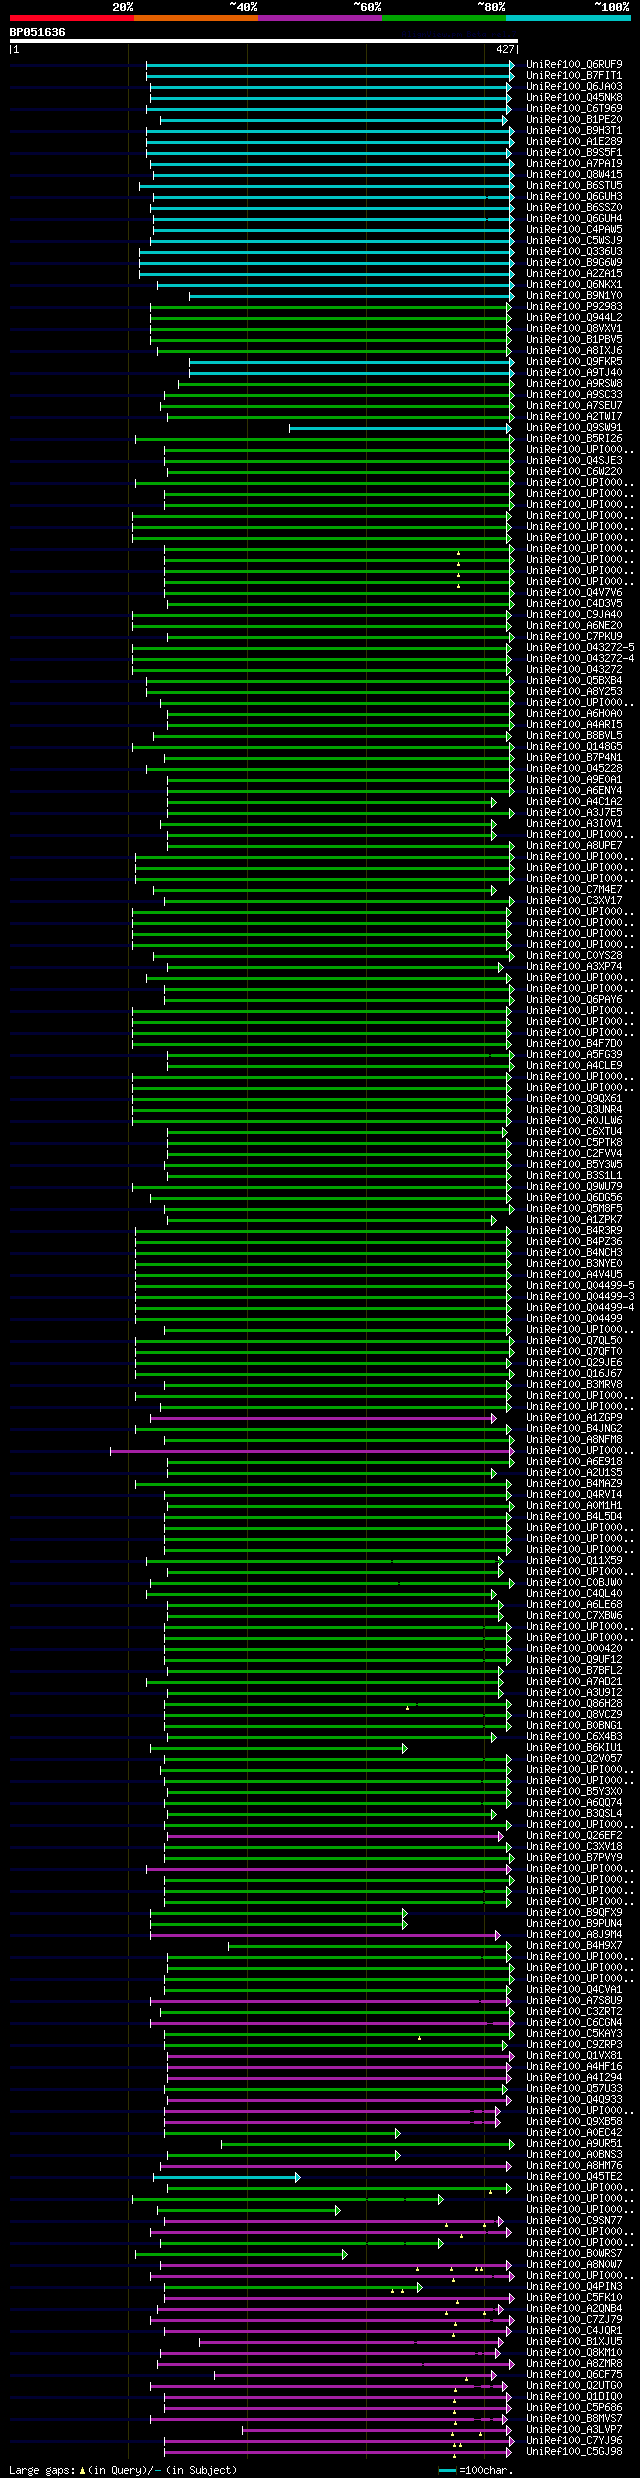This screenshot has width=640, height=2478.
Task: Click the hit label UniRef100_Q6RUF9
Action: pyautogui.click(x=574, y=64)
